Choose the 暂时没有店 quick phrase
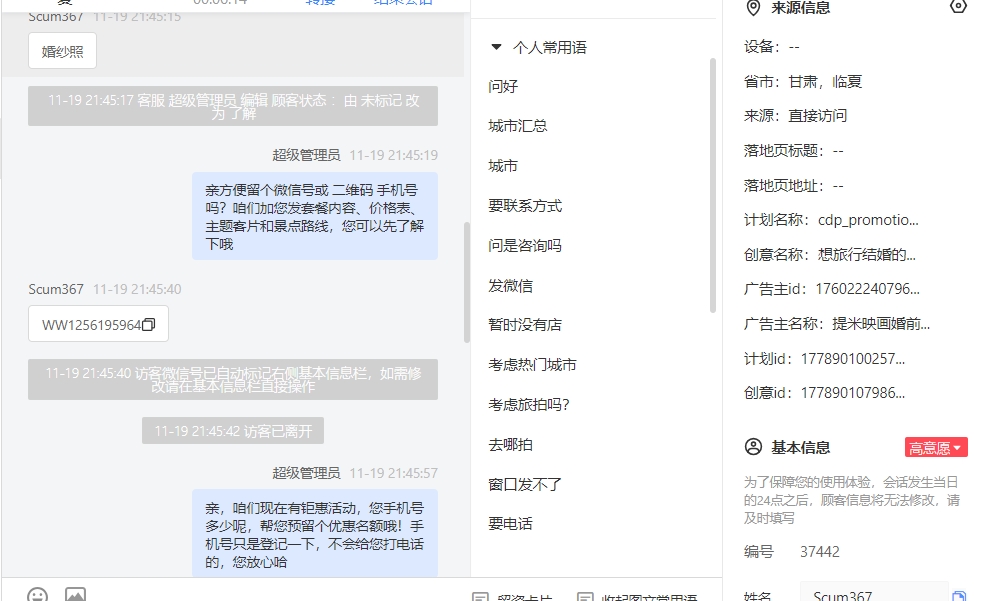The height and width of the screenshot is (601, 982). (525, 325)
